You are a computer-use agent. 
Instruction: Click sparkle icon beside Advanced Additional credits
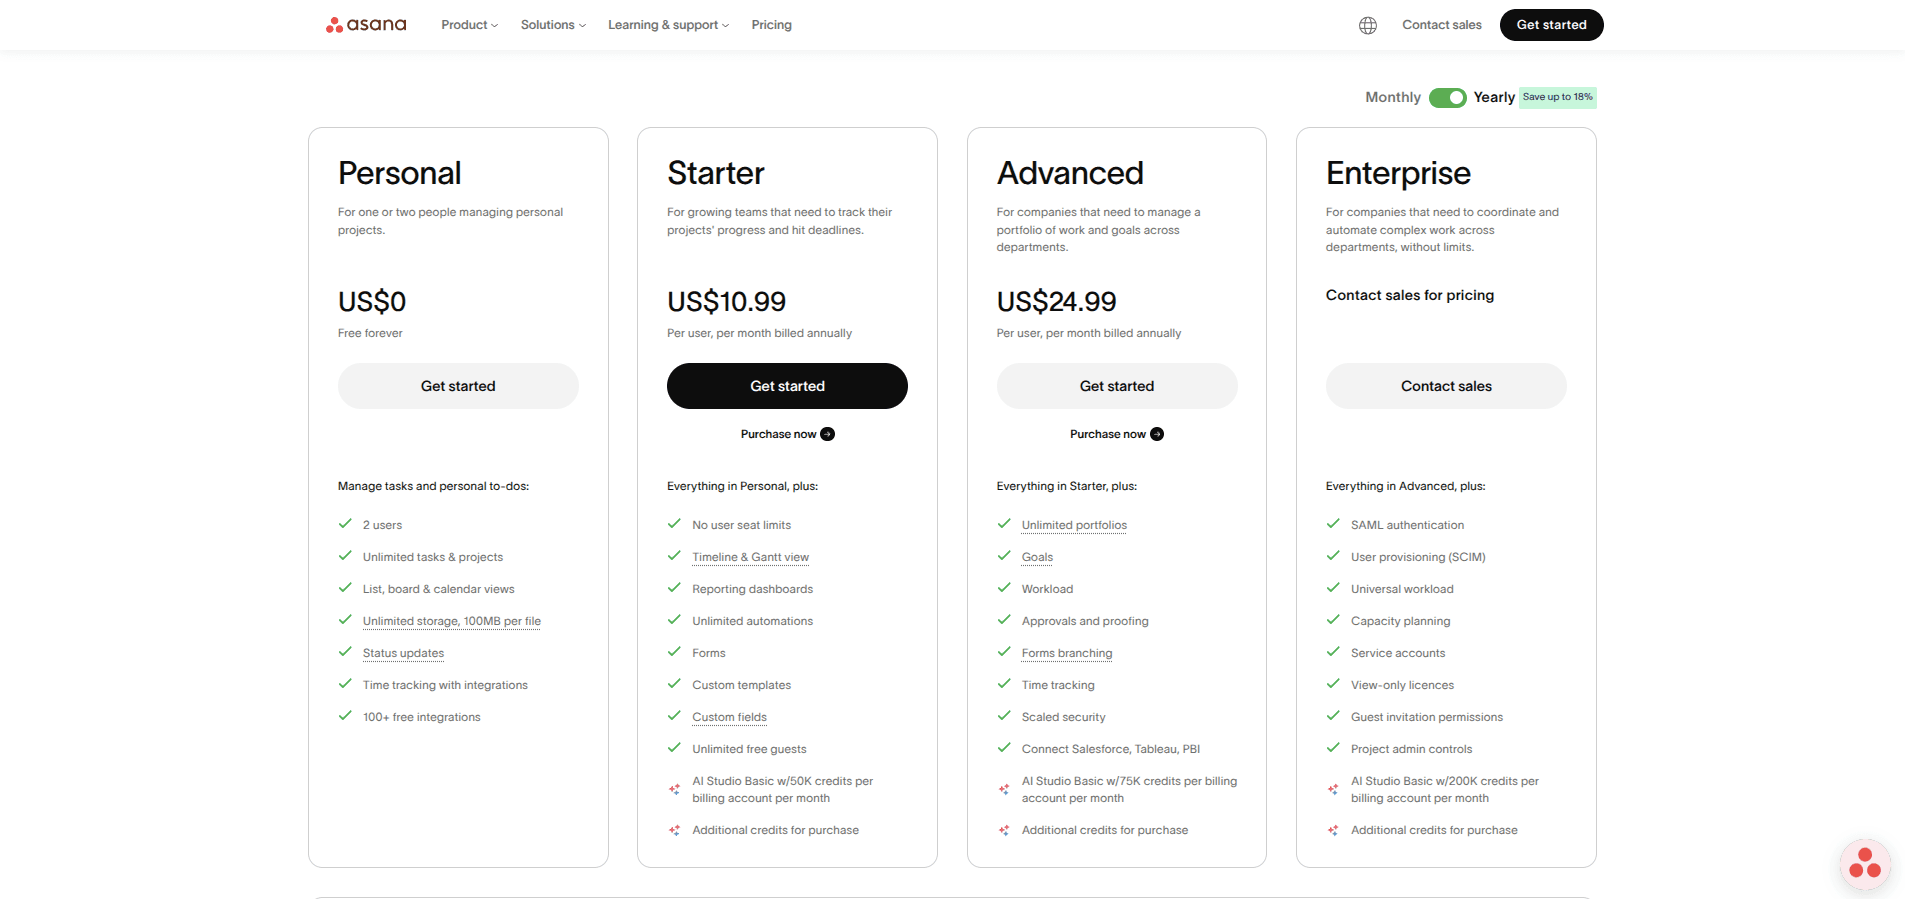1004,830
